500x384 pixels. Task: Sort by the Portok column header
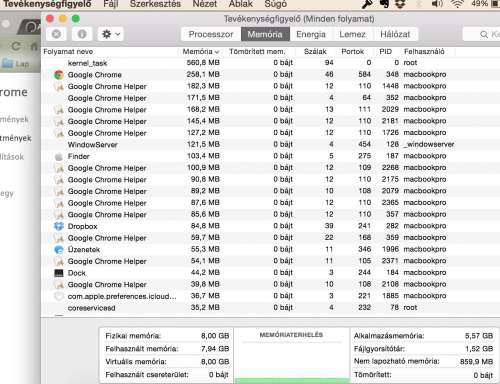(x=353, y=52)
